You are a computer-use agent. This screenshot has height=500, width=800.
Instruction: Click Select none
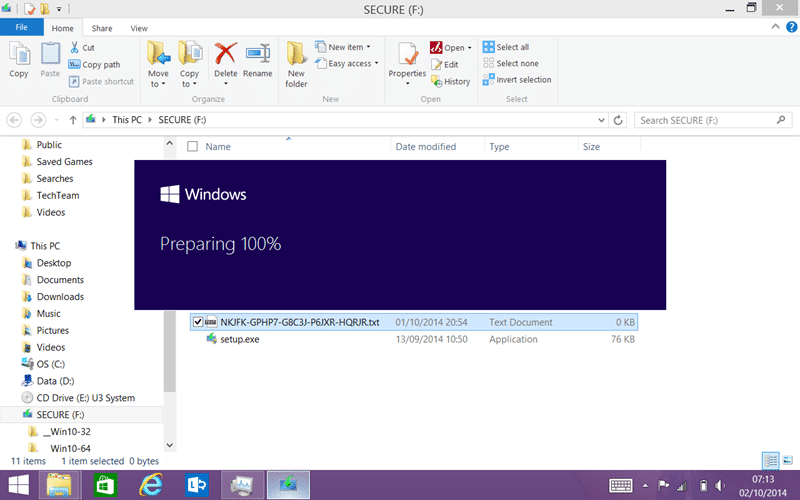[x=511, y=63]
